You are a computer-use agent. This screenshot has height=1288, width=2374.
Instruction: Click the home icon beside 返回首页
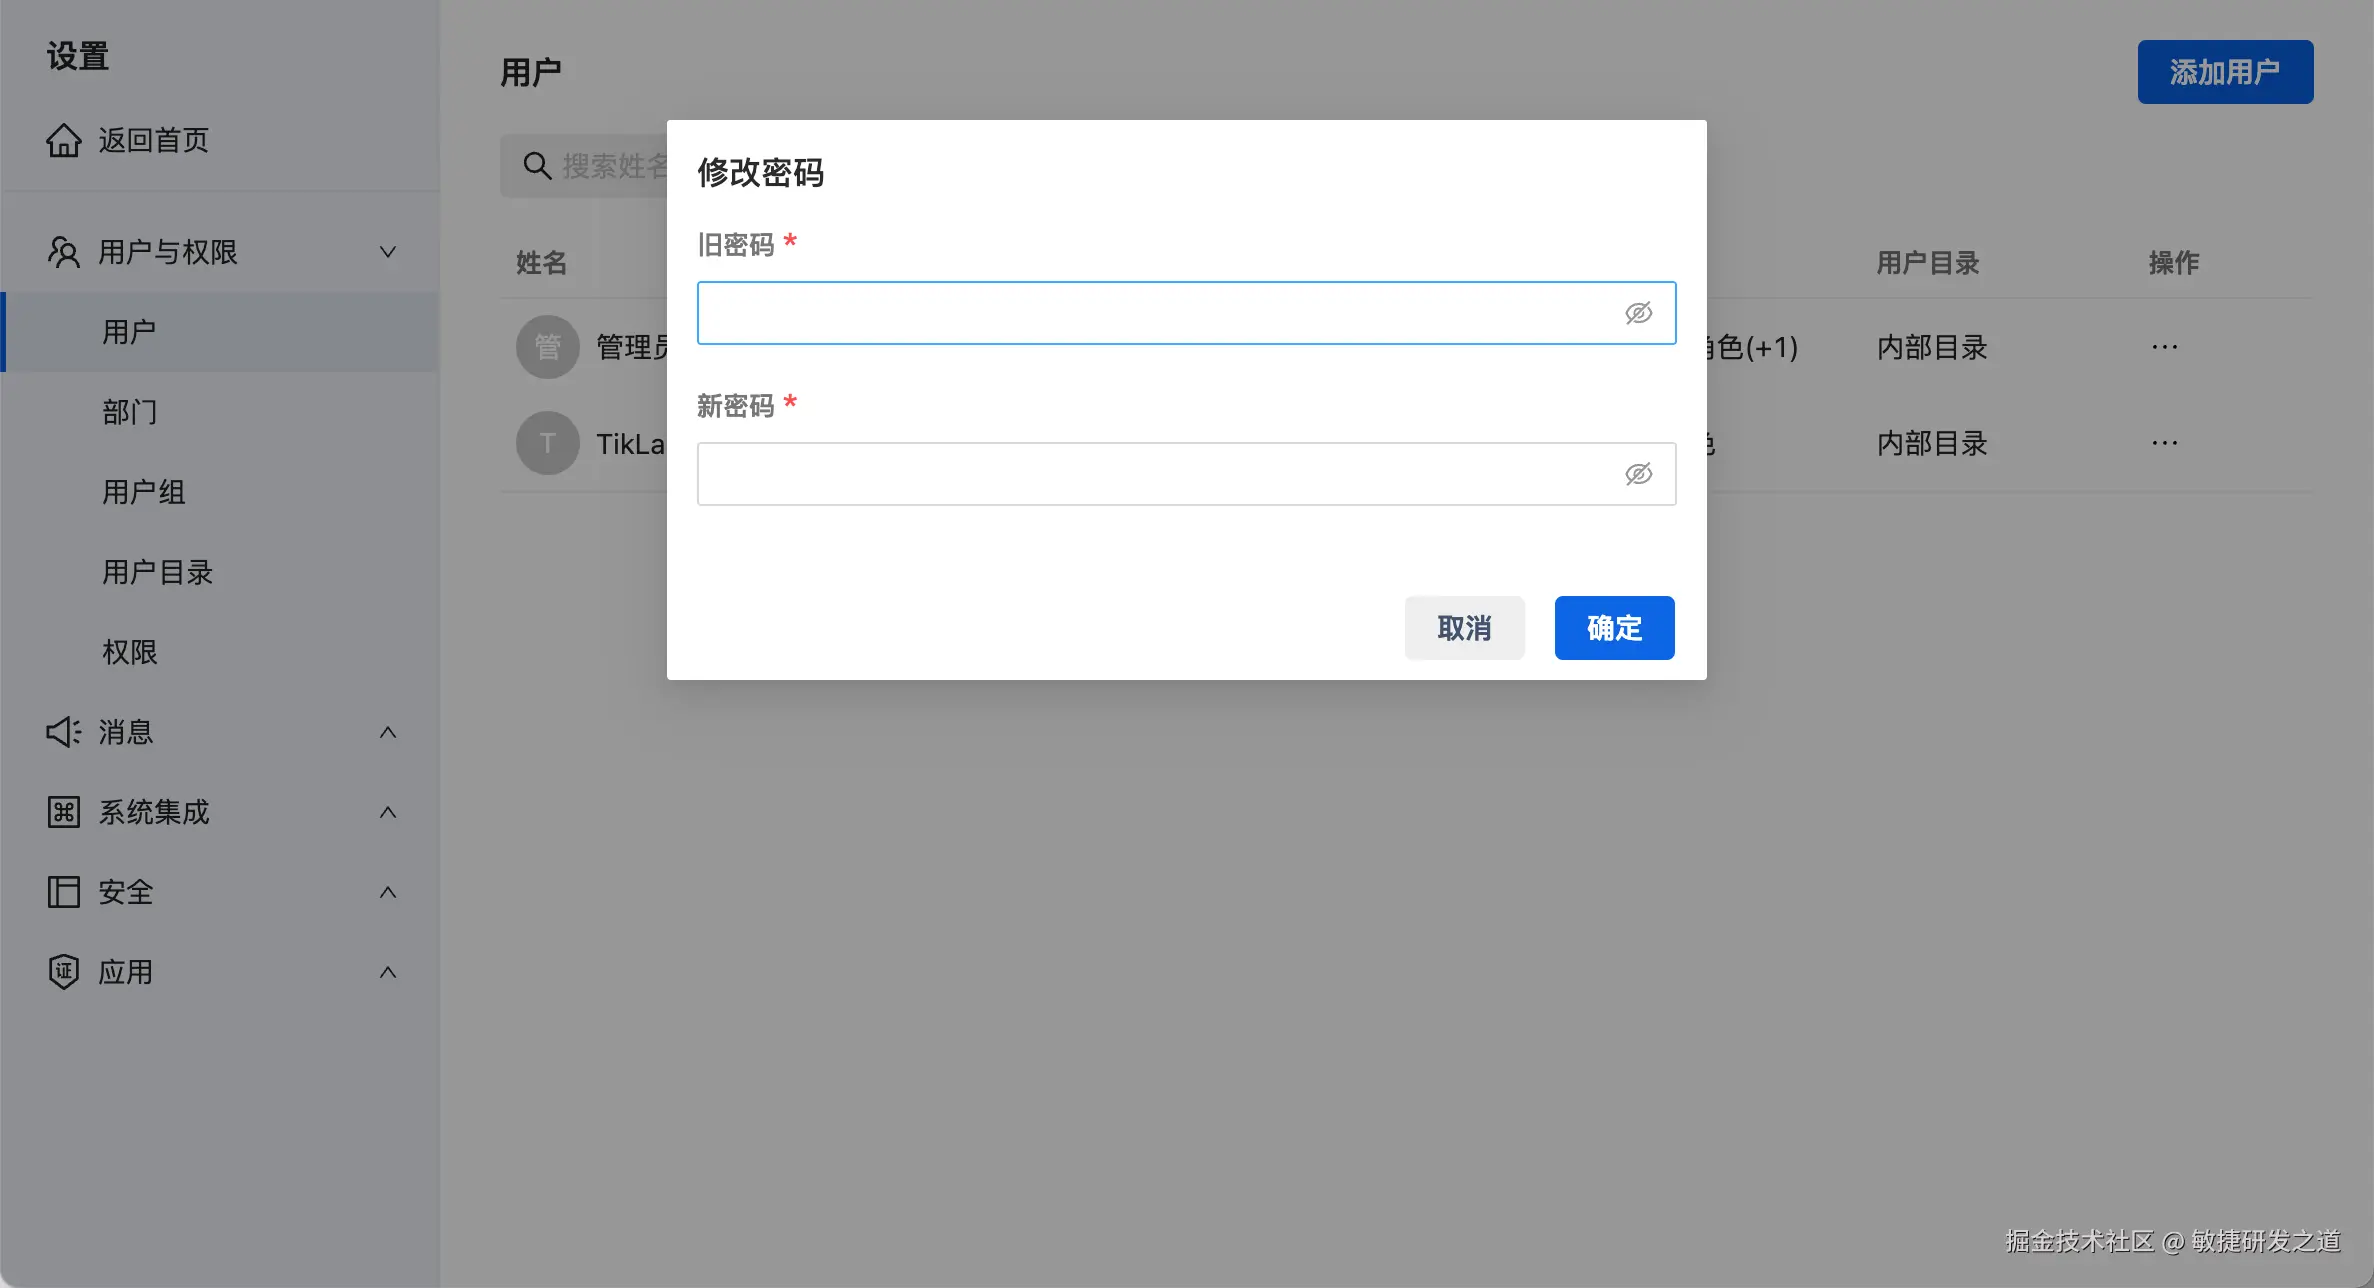tap(63, 141)
